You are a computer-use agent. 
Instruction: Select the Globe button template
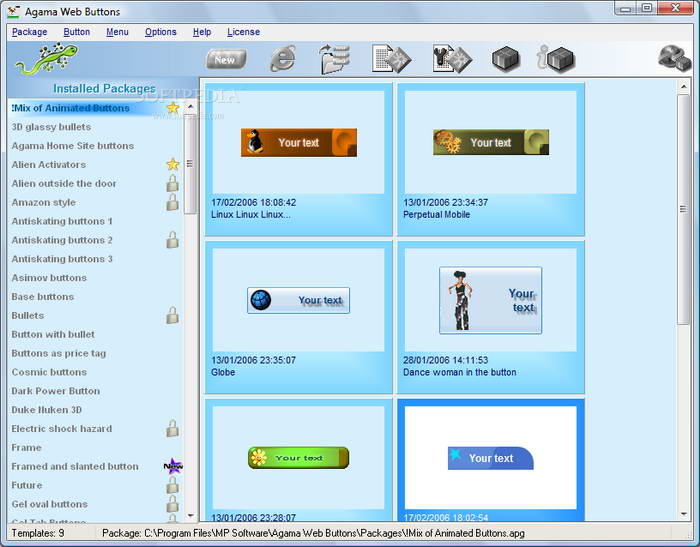point(299,300)
